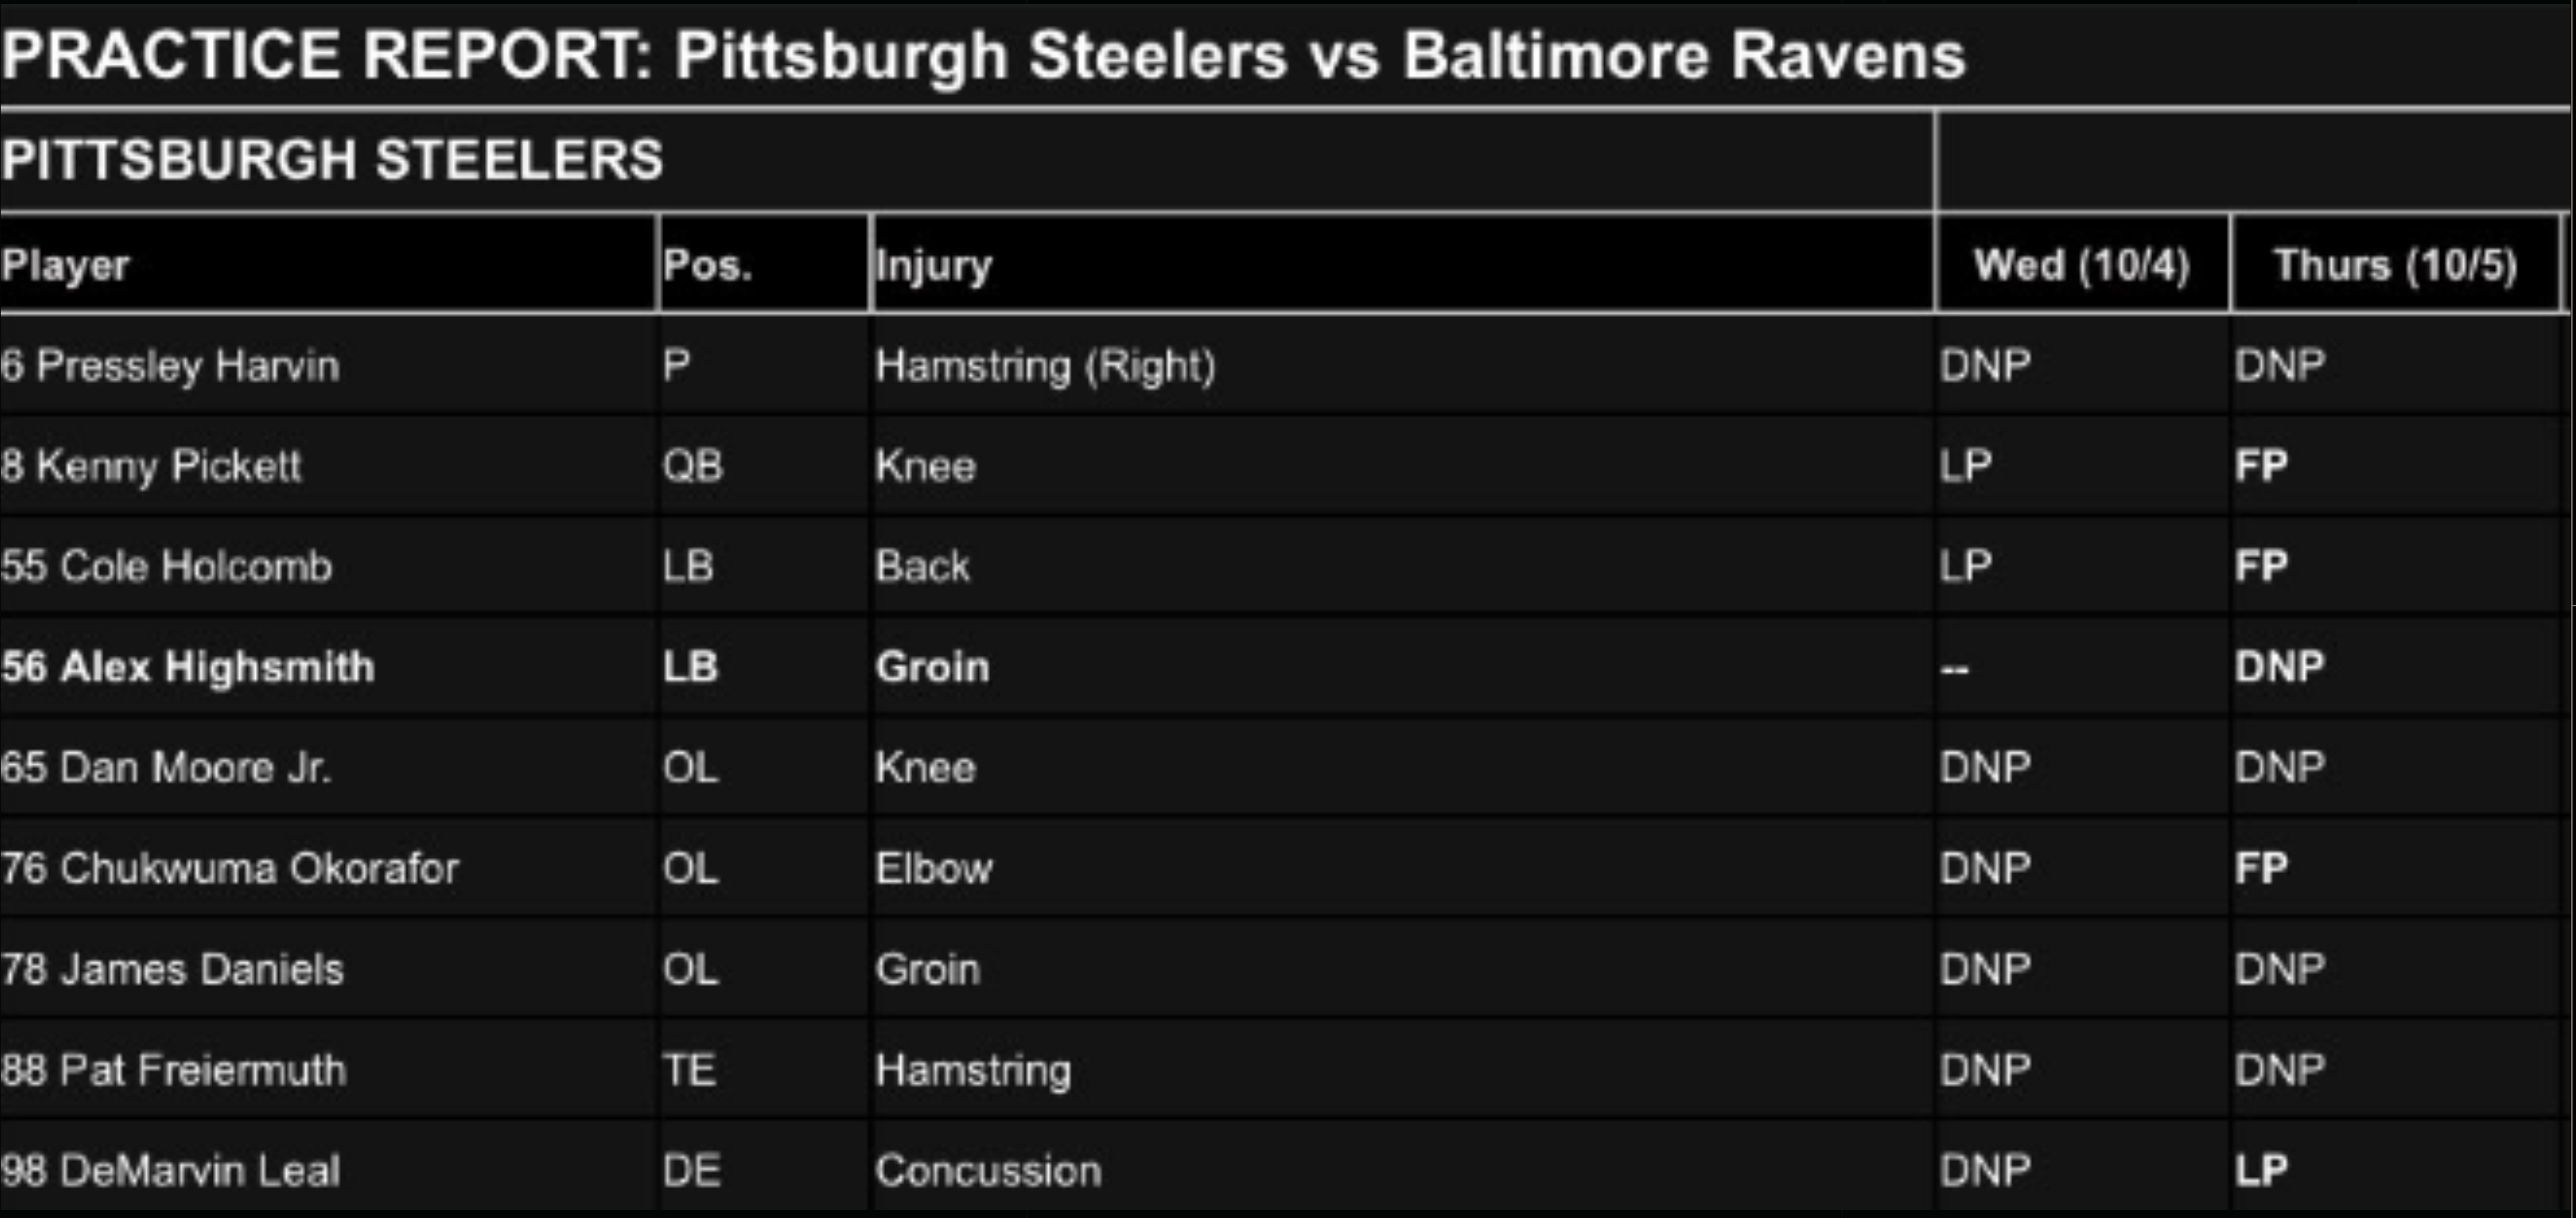Click the Hamstring (Right) injury cell
The height and width of the screenshot is (1218, 2576).
(x=1045, y=366)
